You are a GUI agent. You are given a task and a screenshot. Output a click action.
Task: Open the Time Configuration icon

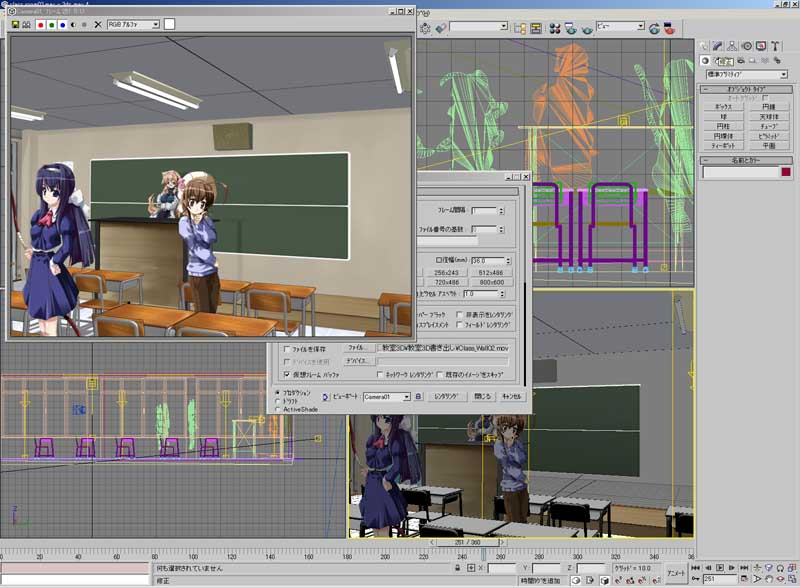pos(744,579)
